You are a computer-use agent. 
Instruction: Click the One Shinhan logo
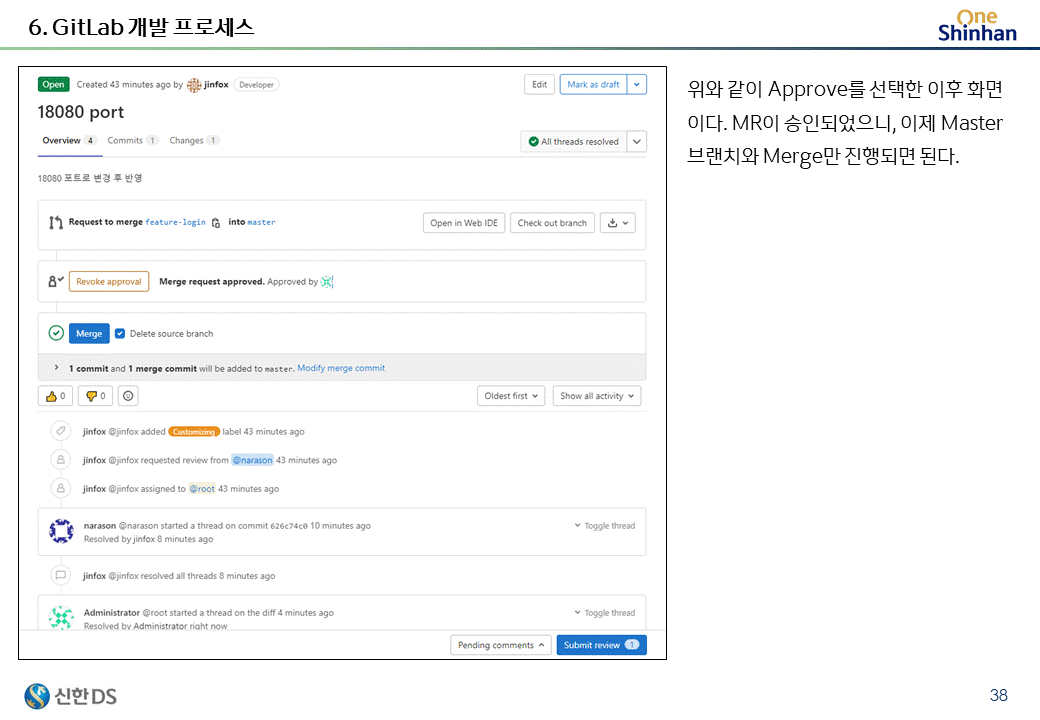click(977, 25)
